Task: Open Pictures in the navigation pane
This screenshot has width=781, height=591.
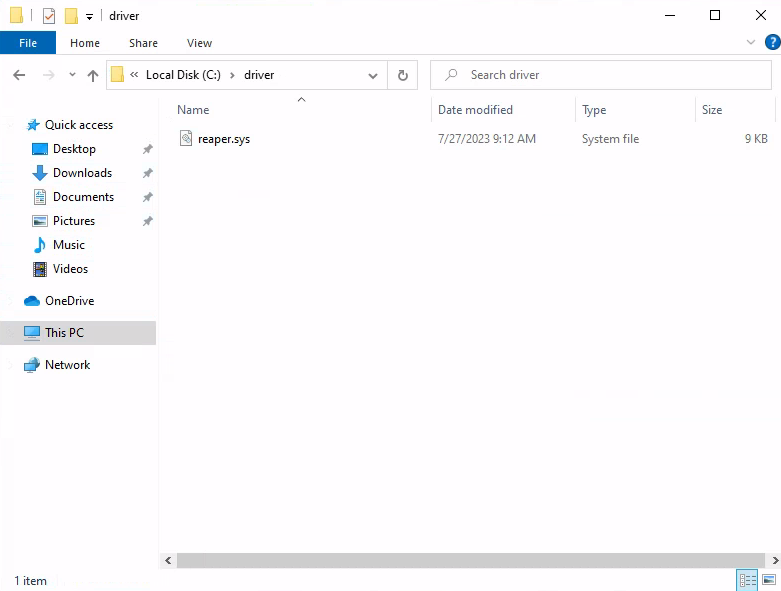Action: pos(74,220)
